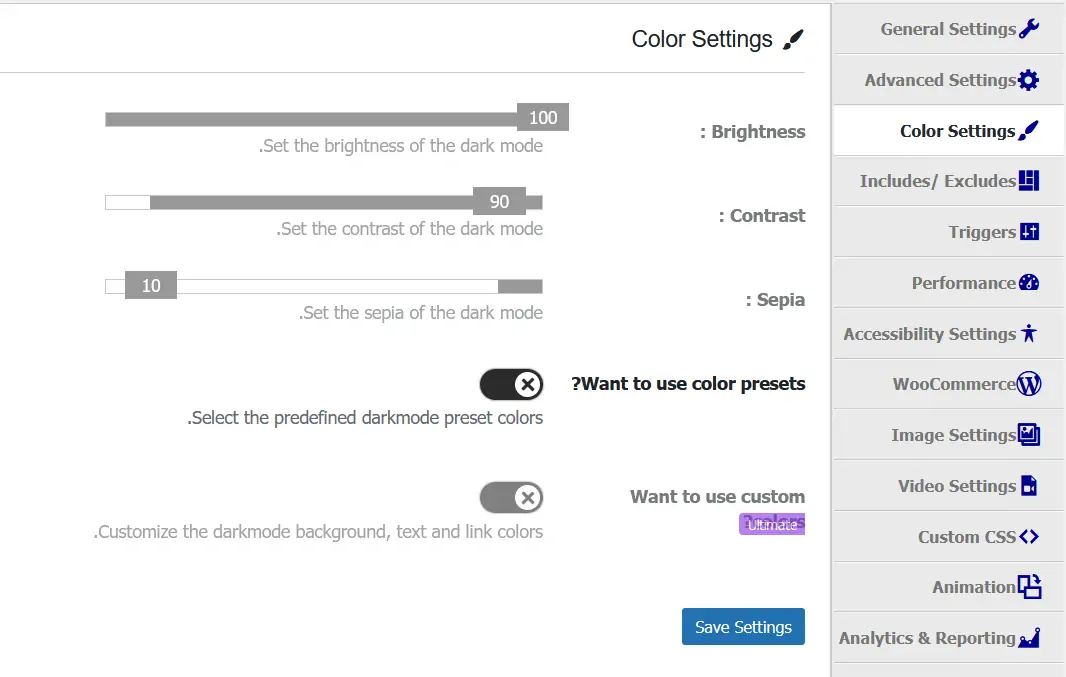The image size is (1066, 677).
Task: Switch to the Color Settings tab
Action: [957, 131]
